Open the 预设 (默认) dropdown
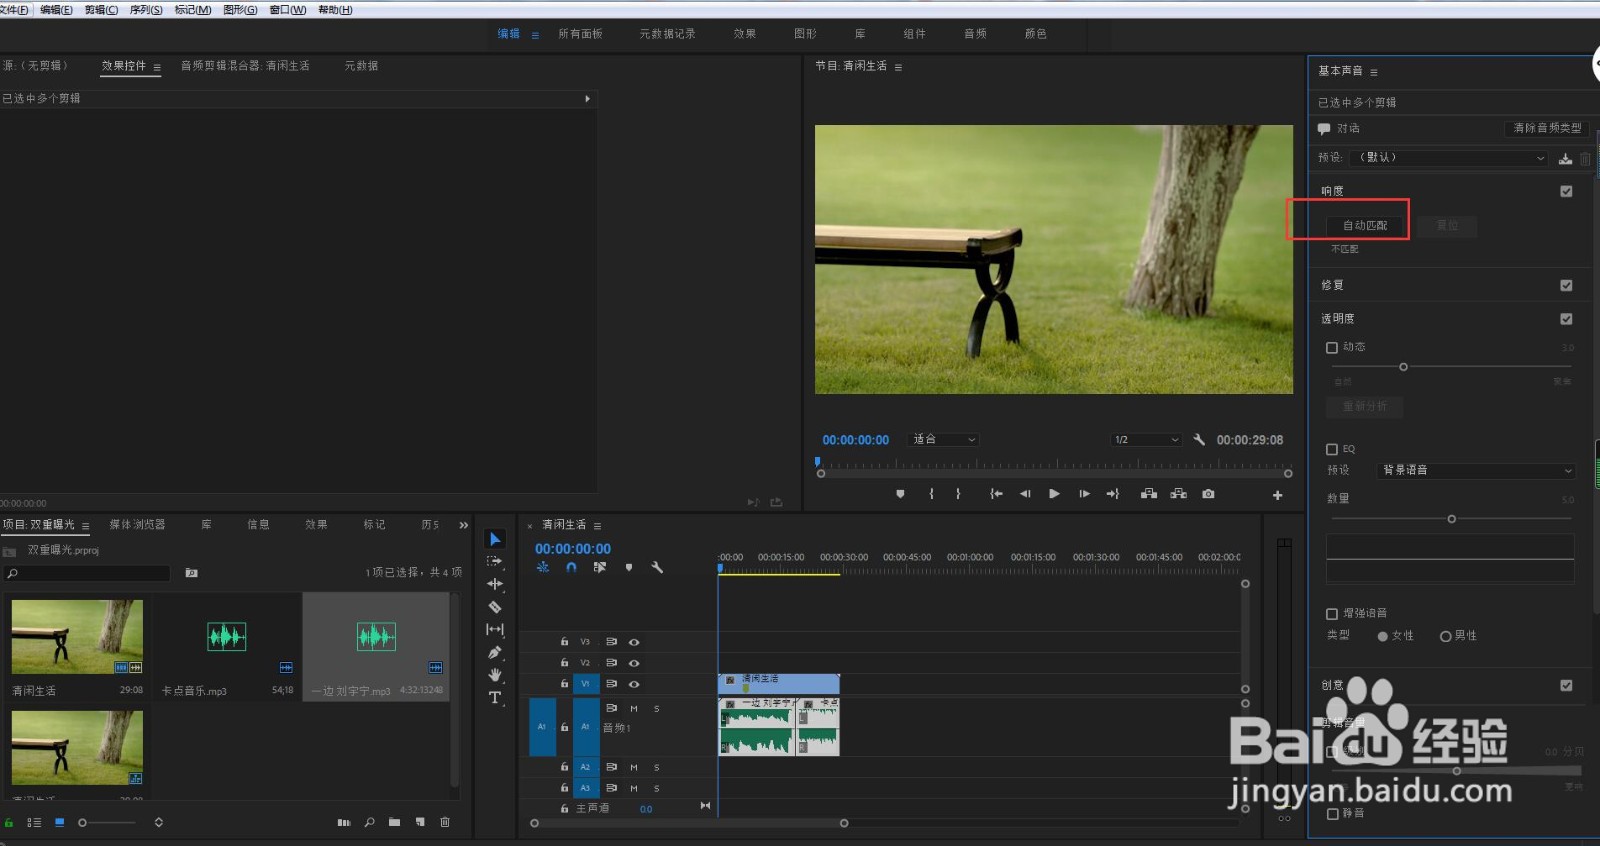 coord(1450,158)
